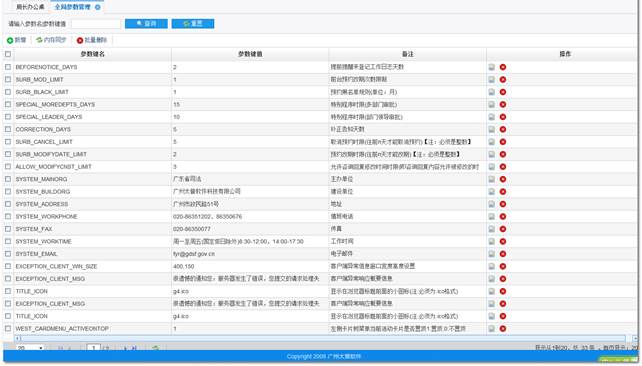Click the 内存同步 sync button
The height and width of the screenshot is (366, 642).
pyautogui.click(x=51, y=40)
